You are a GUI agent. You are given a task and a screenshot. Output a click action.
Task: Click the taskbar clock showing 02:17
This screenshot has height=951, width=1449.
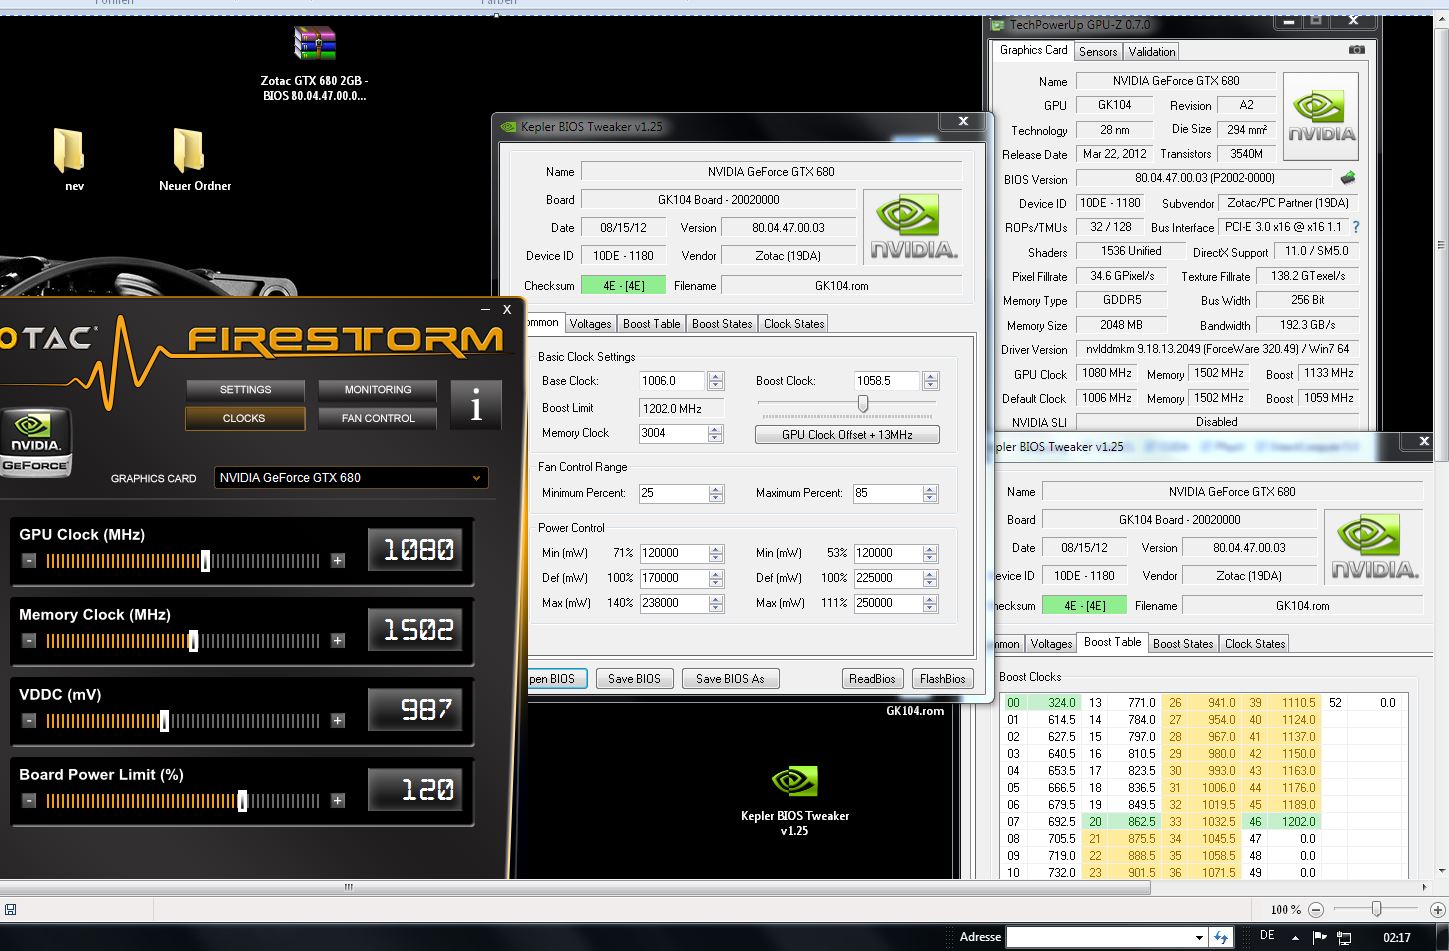click(1396, 937)
